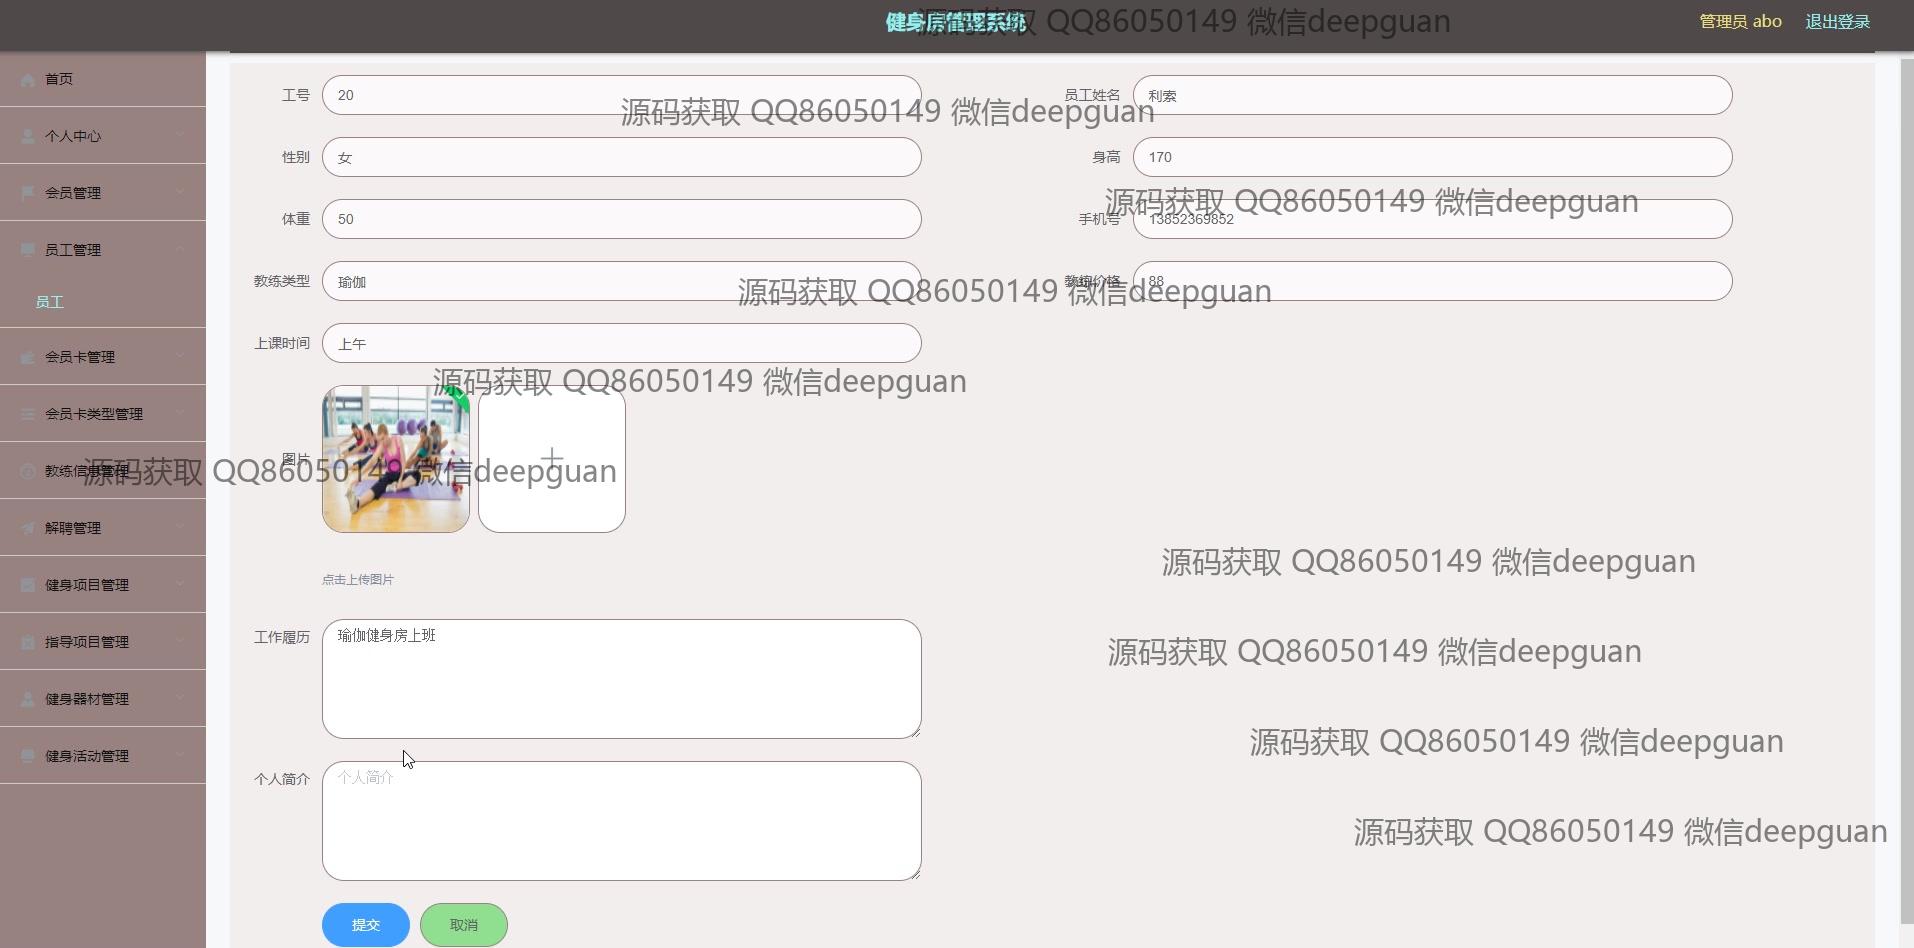Expand the 健身项目管理 menu arrow
This screenshot has width=1914, height=948.
click(180, 585)
